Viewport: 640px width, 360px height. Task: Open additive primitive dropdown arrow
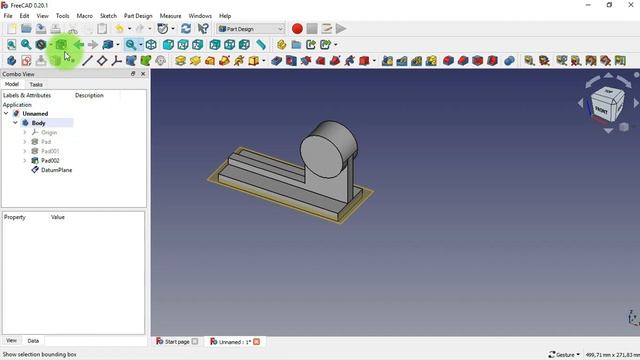pyautogui.click(x=264, y=61)
